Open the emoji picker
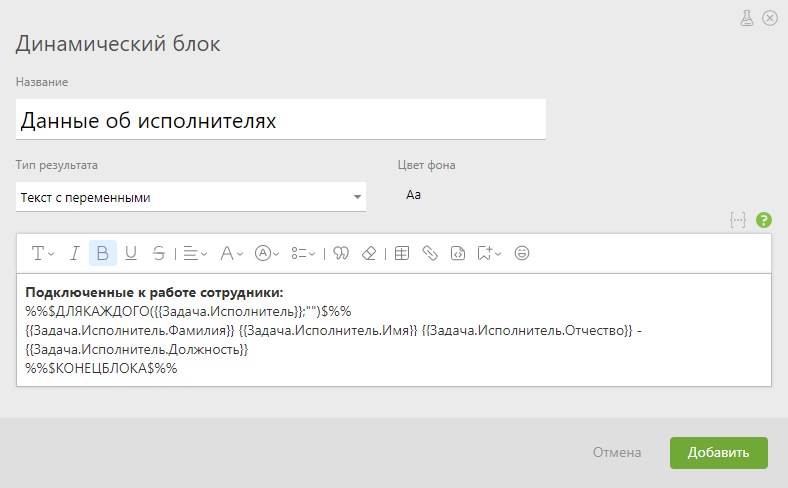Viewport: 788px width, 488px height. 522,253
